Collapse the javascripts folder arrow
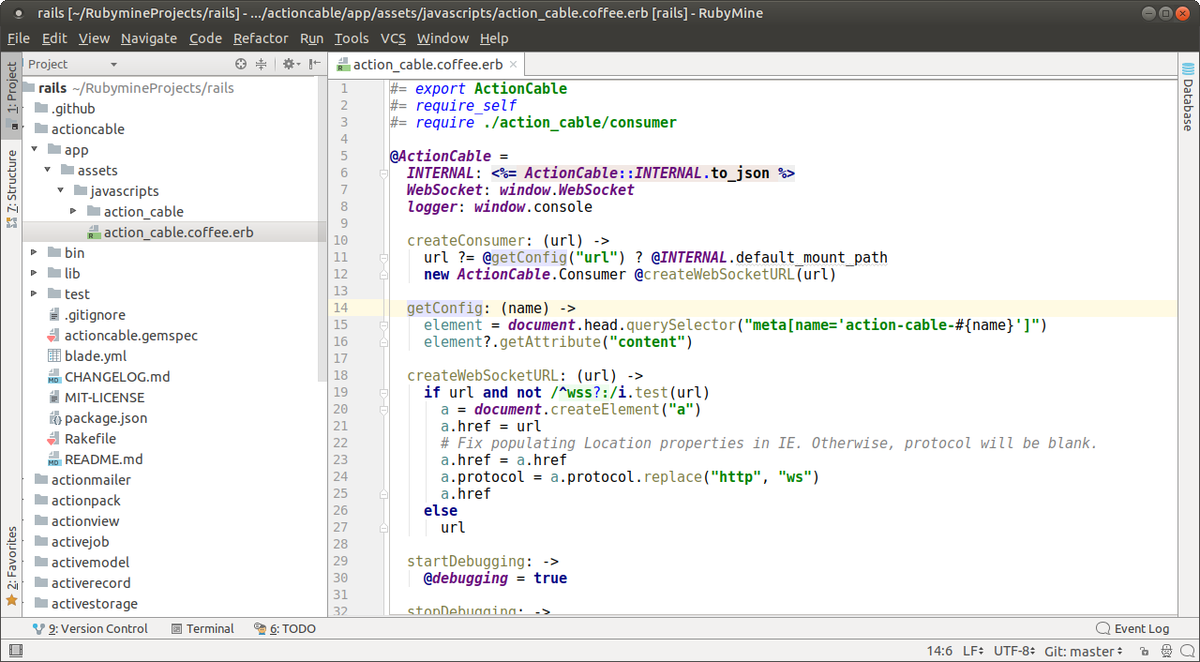Screen dimensions: 1200x662 click(61, 191)
